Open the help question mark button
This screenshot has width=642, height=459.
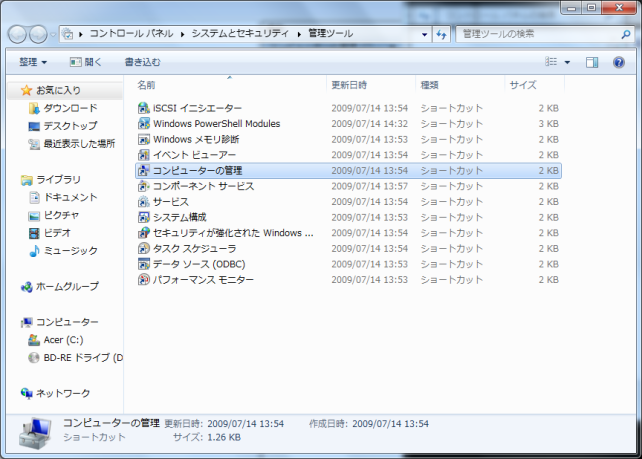[619, 62]
